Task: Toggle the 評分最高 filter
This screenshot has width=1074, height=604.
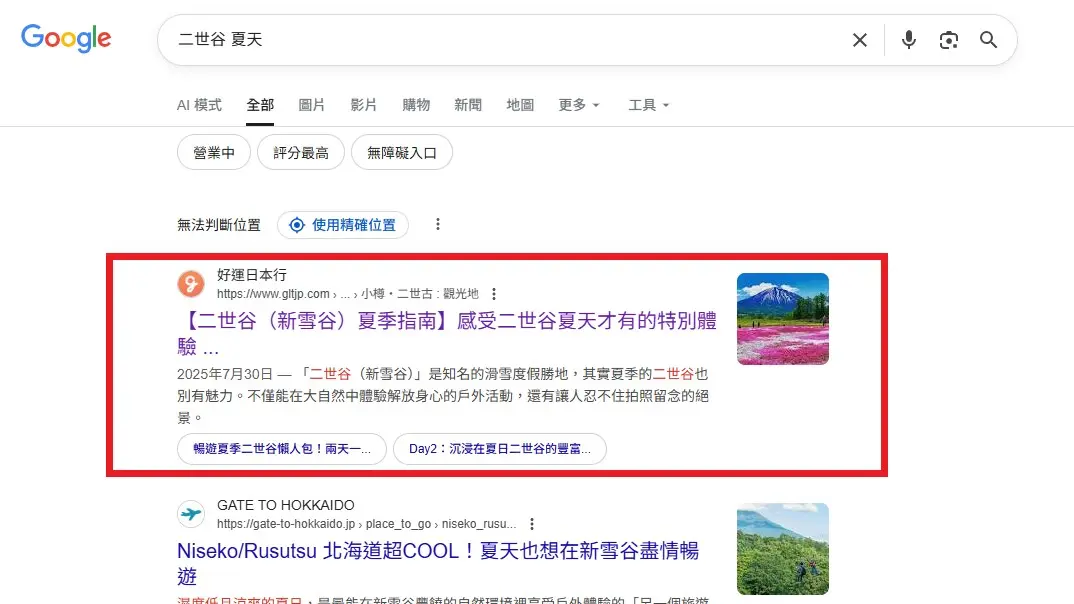Action: click(301, 152)
